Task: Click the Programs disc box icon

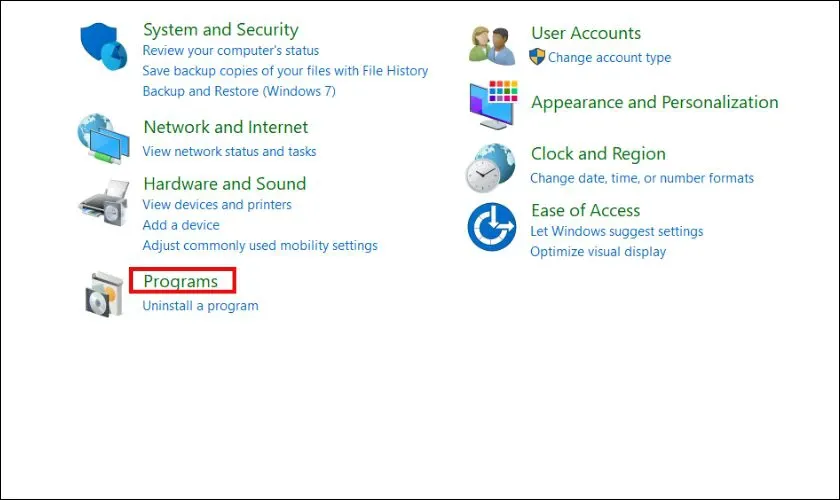Action: (104, 292)
